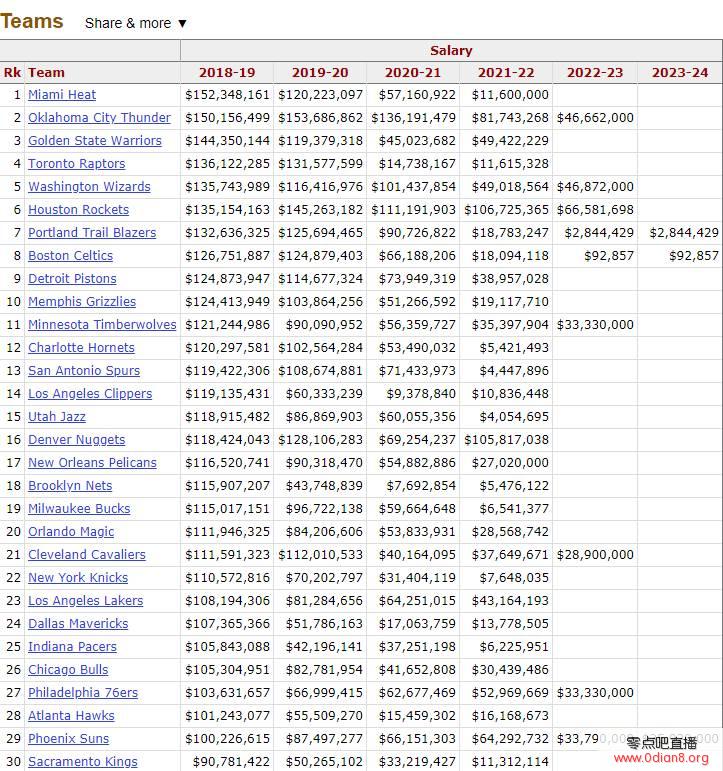
Task: Open the Los Angeles Lakers link
Action: (86, 600)
